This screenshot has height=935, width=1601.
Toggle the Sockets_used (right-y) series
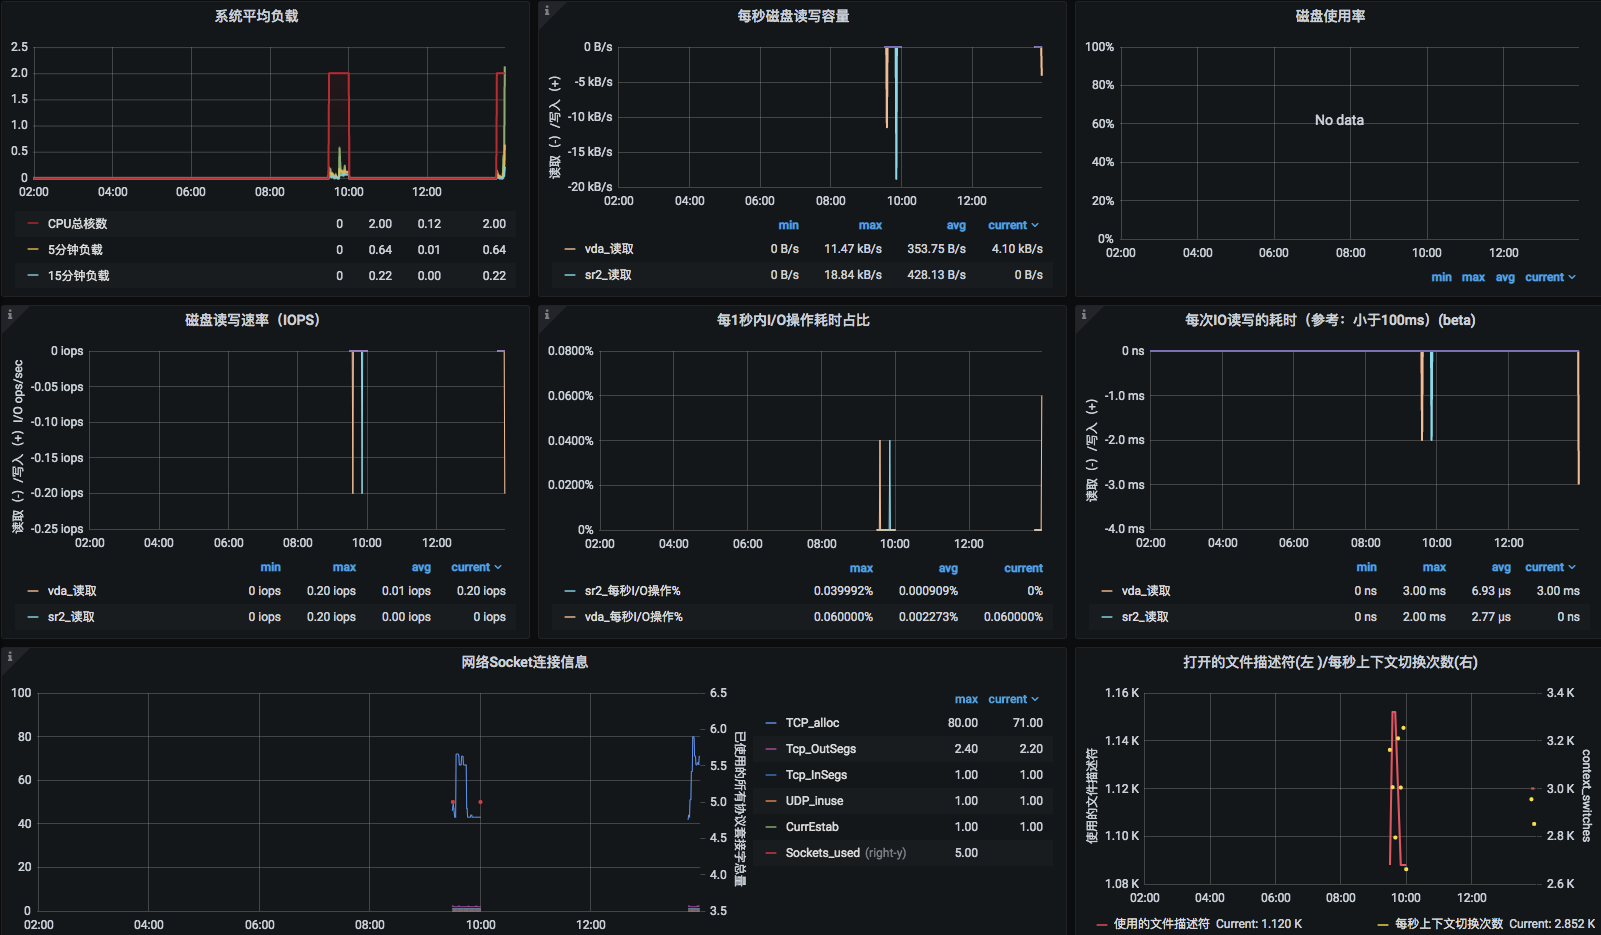(846, 853)
